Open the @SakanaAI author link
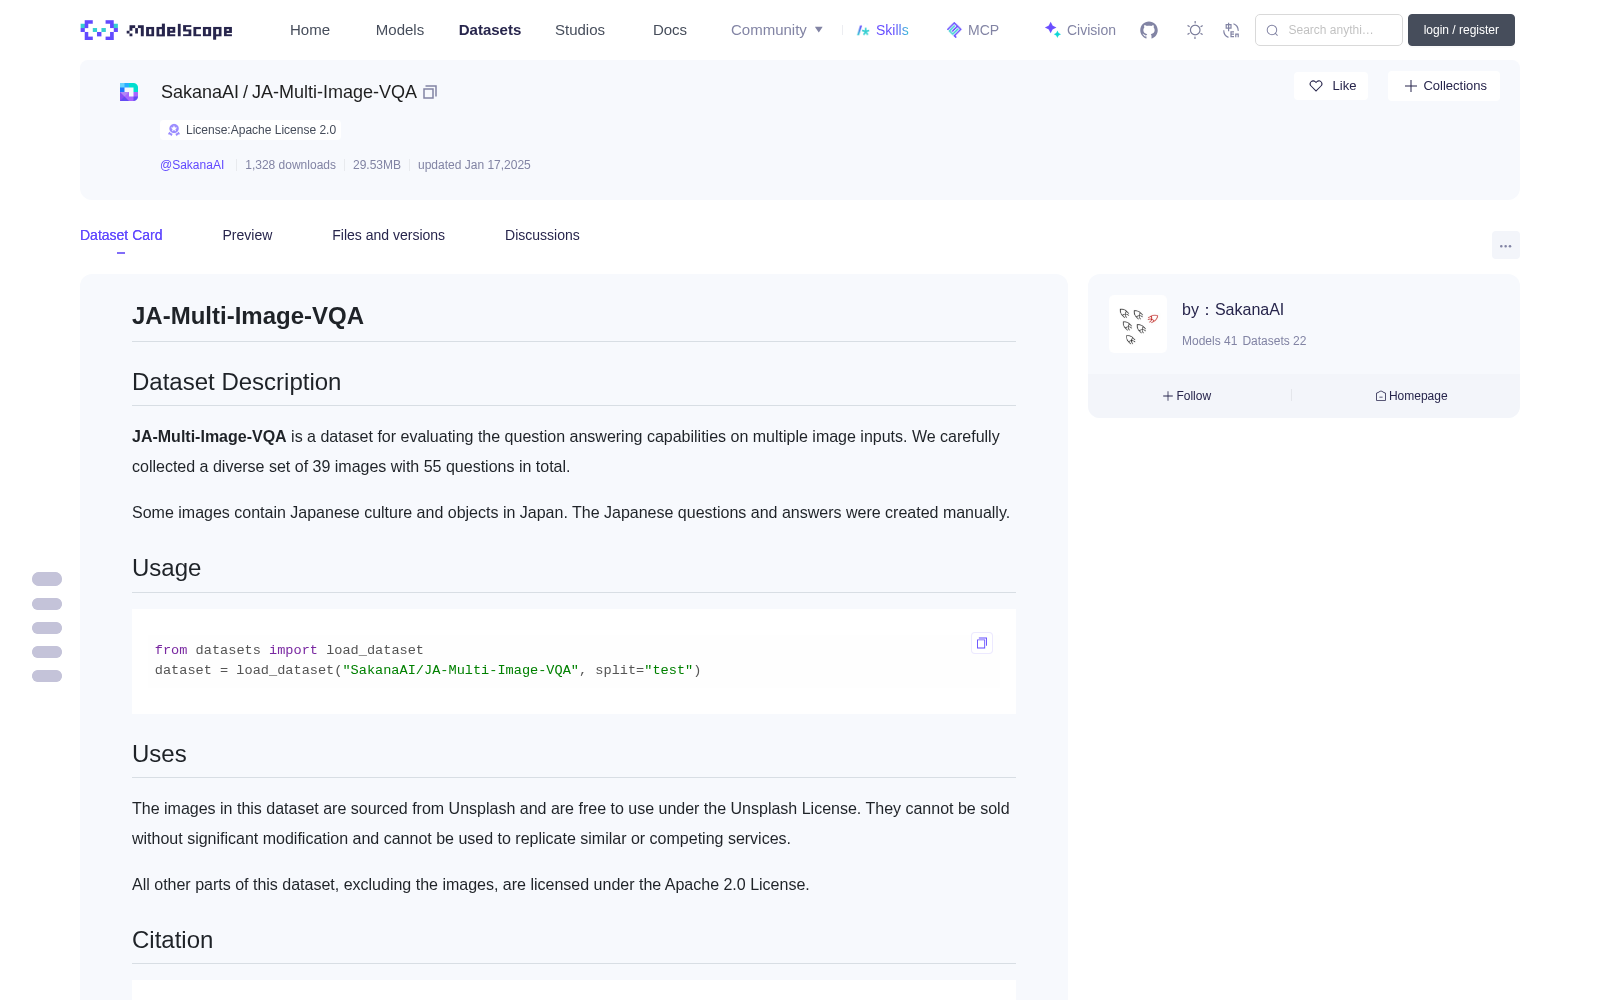1600x1000 pixels. [192, 165]
